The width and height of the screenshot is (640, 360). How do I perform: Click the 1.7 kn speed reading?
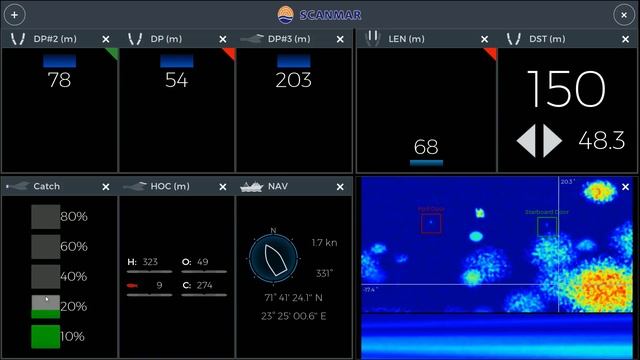324,243
